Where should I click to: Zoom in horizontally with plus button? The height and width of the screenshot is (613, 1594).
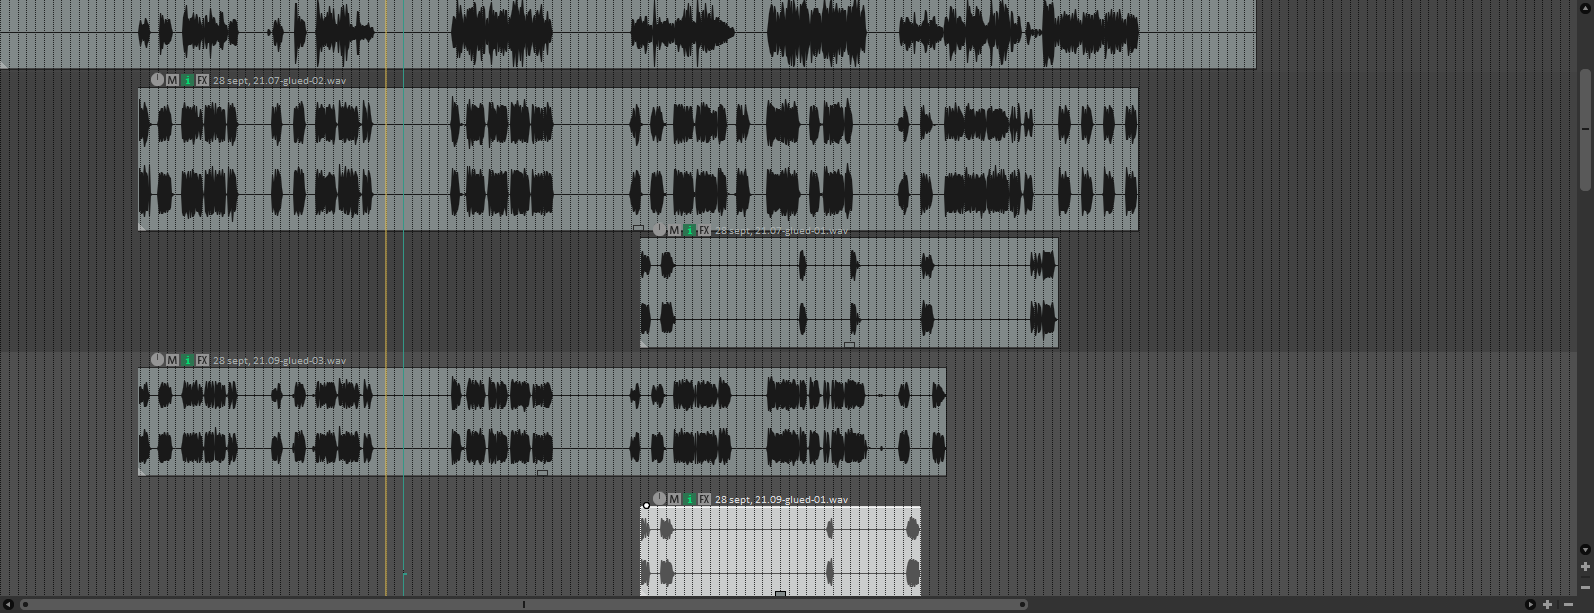point(1547,604)
